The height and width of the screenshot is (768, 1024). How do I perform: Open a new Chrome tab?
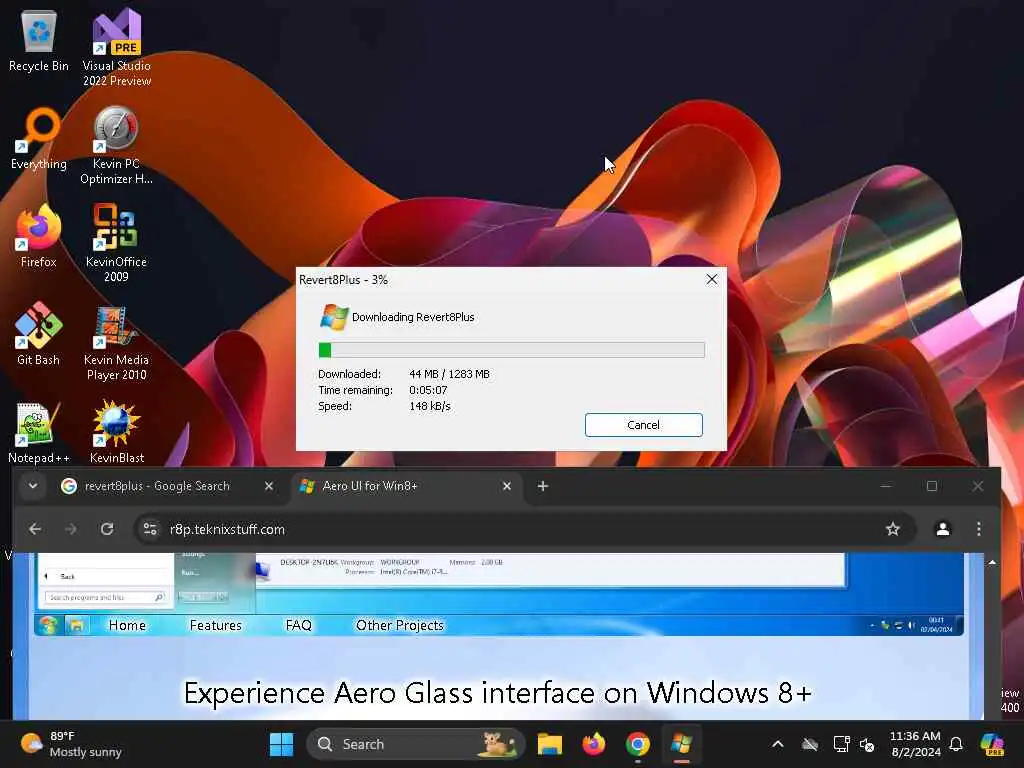(x=543, y=486)
